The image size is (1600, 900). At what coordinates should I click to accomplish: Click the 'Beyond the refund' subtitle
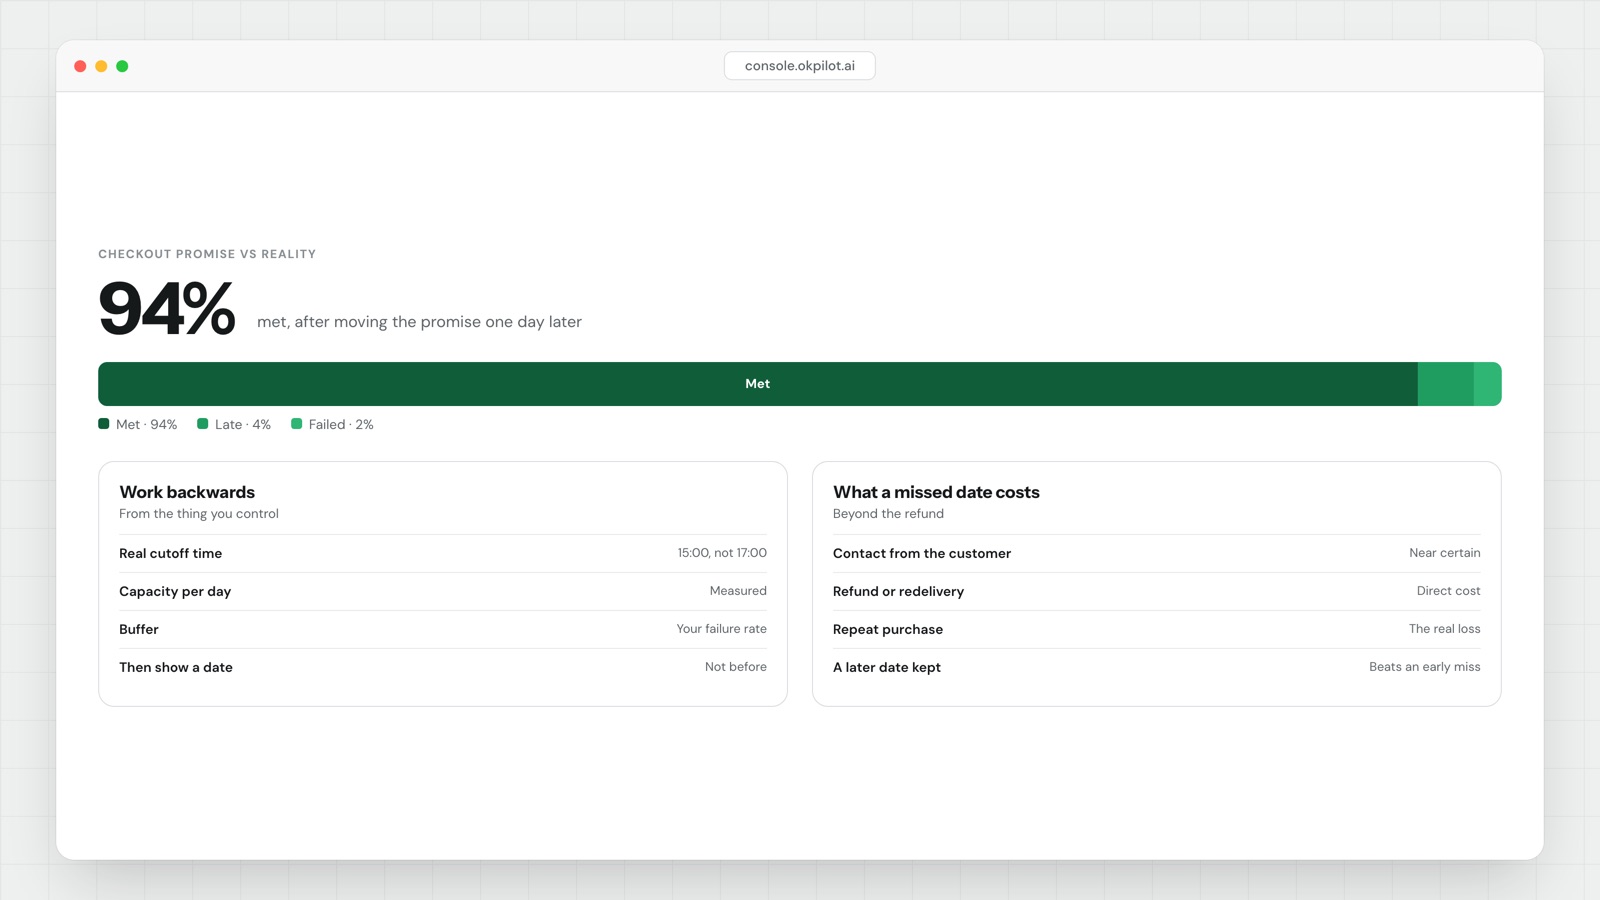click(888, 514)
